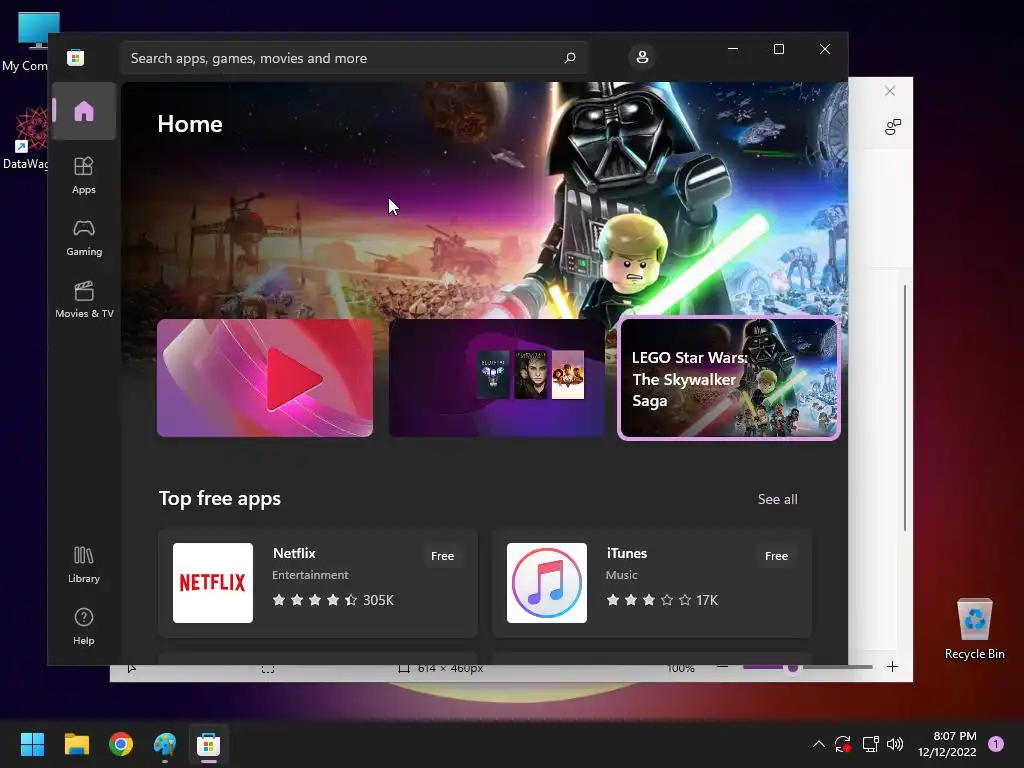Click the Entertainment category under Netflix
Screen dimensions: 1024x768
(310, 575)
